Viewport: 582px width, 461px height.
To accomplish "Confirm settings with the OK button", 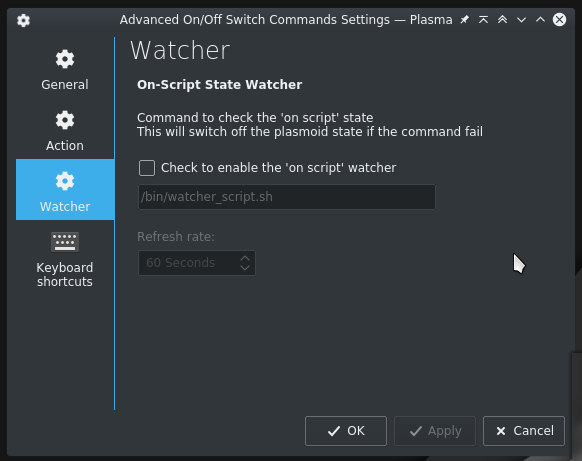I will (x=346, y=431).
